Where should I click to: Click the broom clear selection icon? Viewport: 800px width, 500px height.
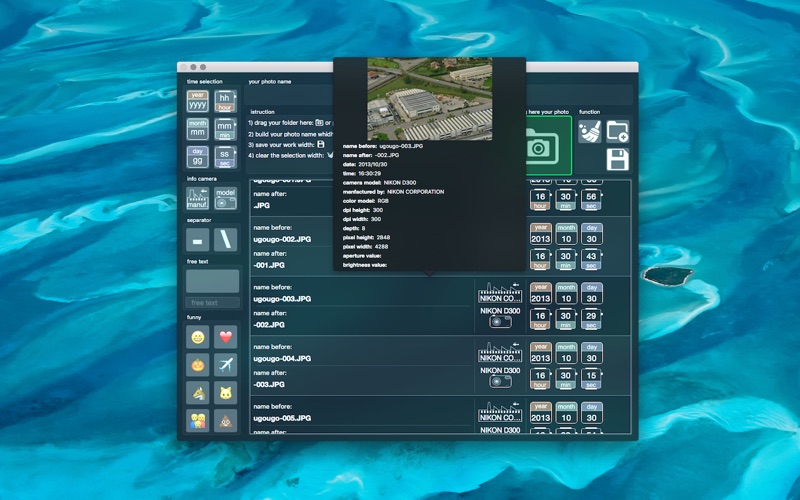pos(590,131)
